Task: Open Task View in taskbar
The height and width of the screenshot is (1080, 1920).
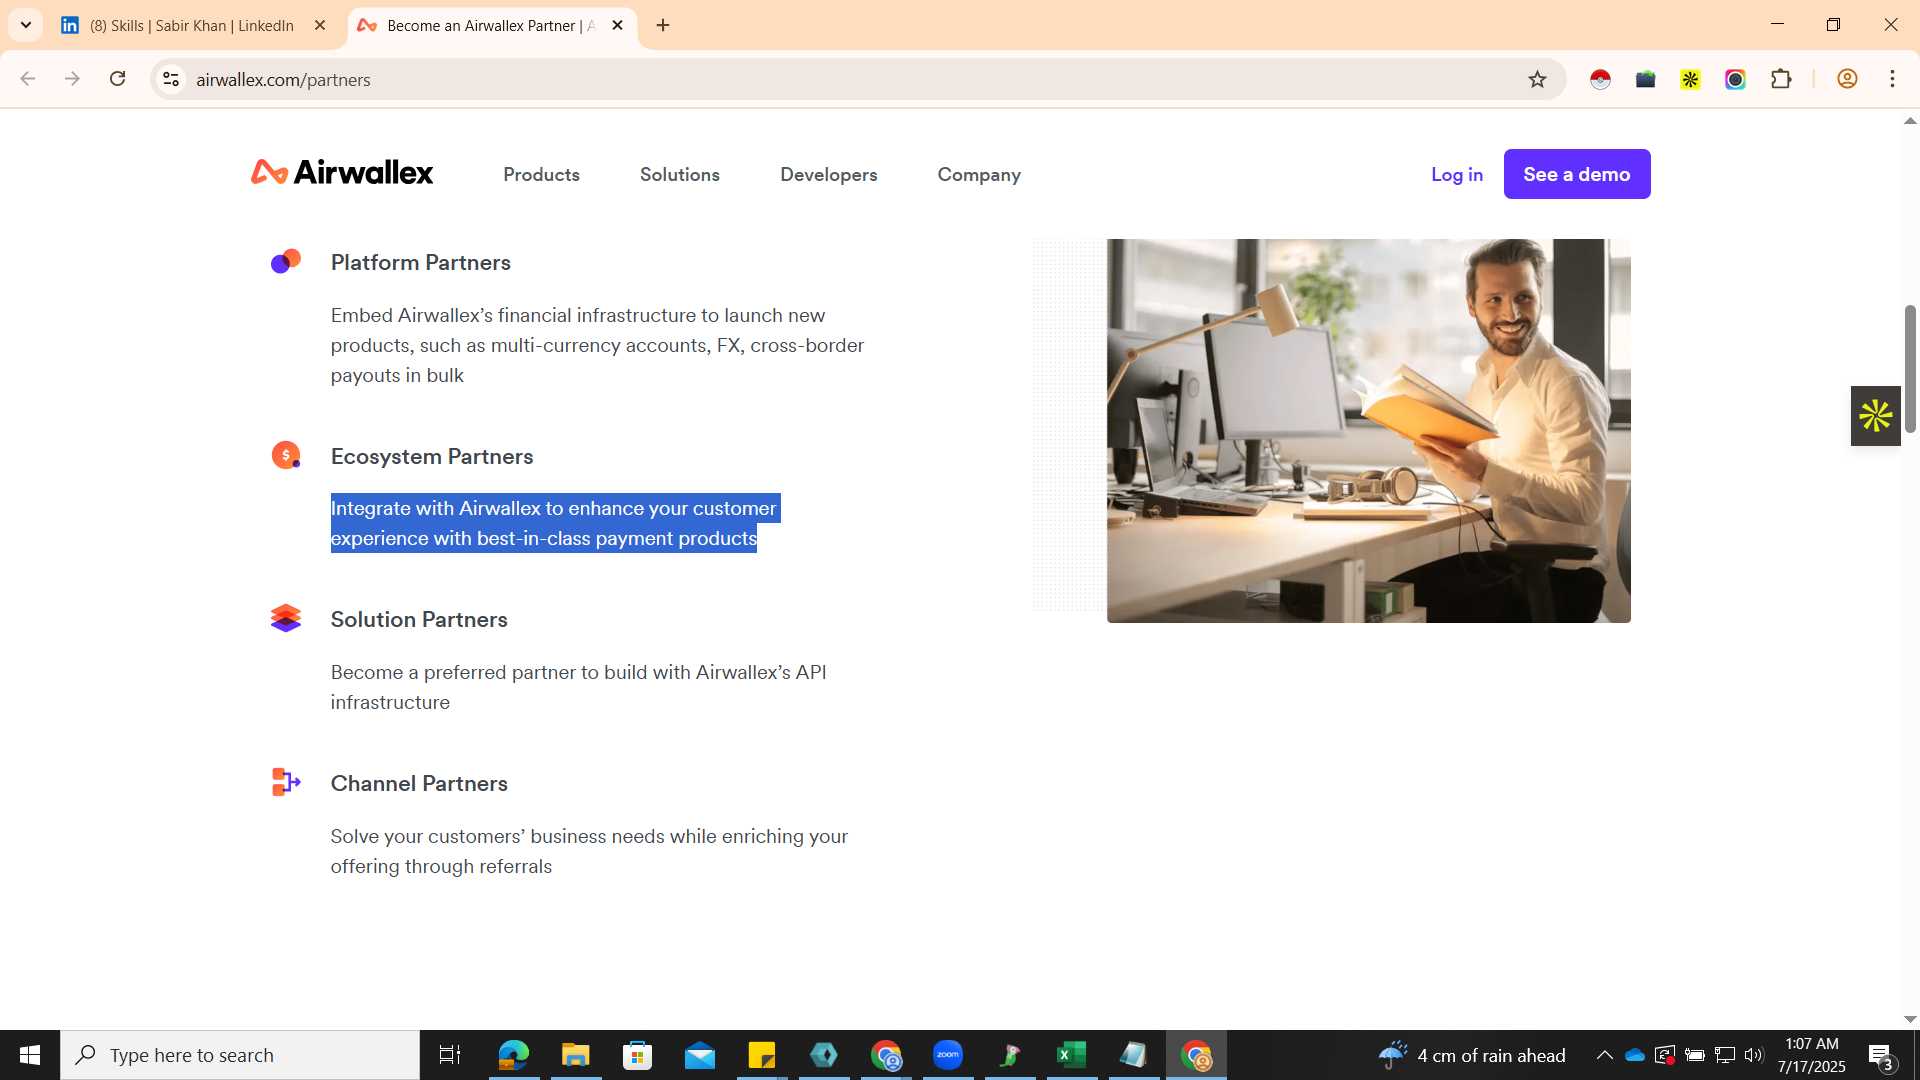Action: (x=450, y=1055)
